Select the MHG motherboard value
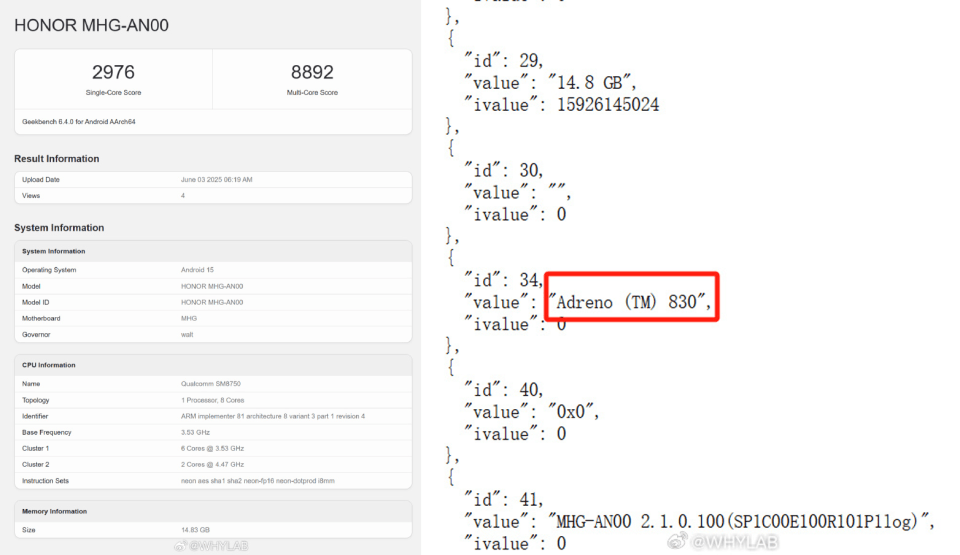This screenshot has width=960, height=555. click(189, 319)
